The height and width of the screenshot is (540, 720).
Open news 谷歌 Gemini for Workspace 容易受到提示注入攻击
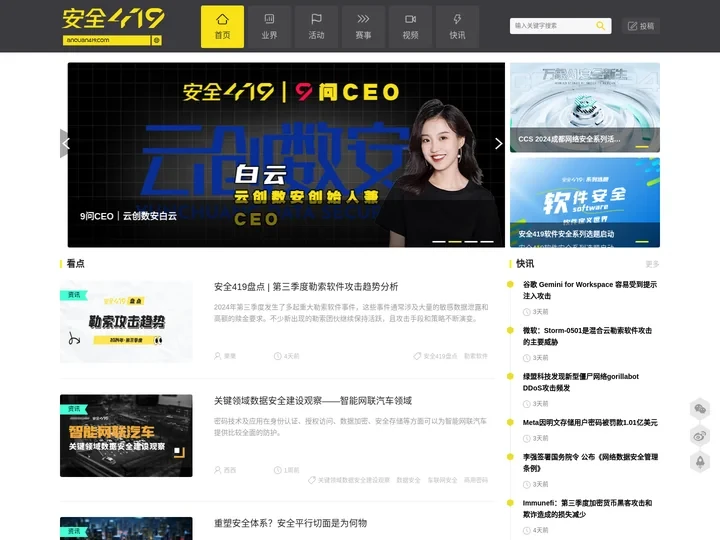(x=590, y=290)
